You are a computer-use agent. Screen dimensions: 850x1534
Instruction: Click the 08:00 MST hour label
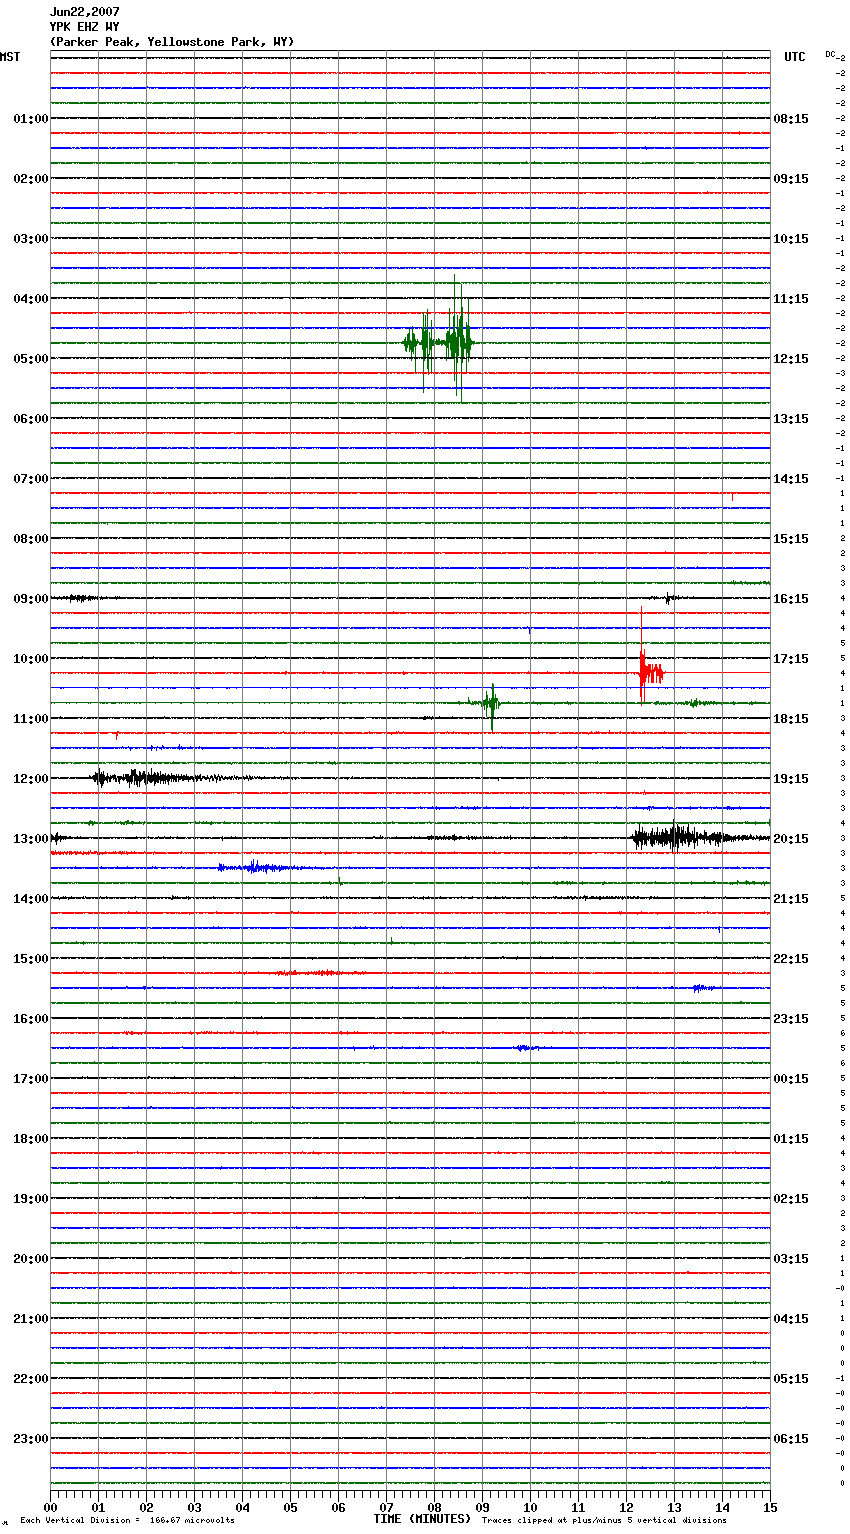pyautogui.click(x=31, y=539)
